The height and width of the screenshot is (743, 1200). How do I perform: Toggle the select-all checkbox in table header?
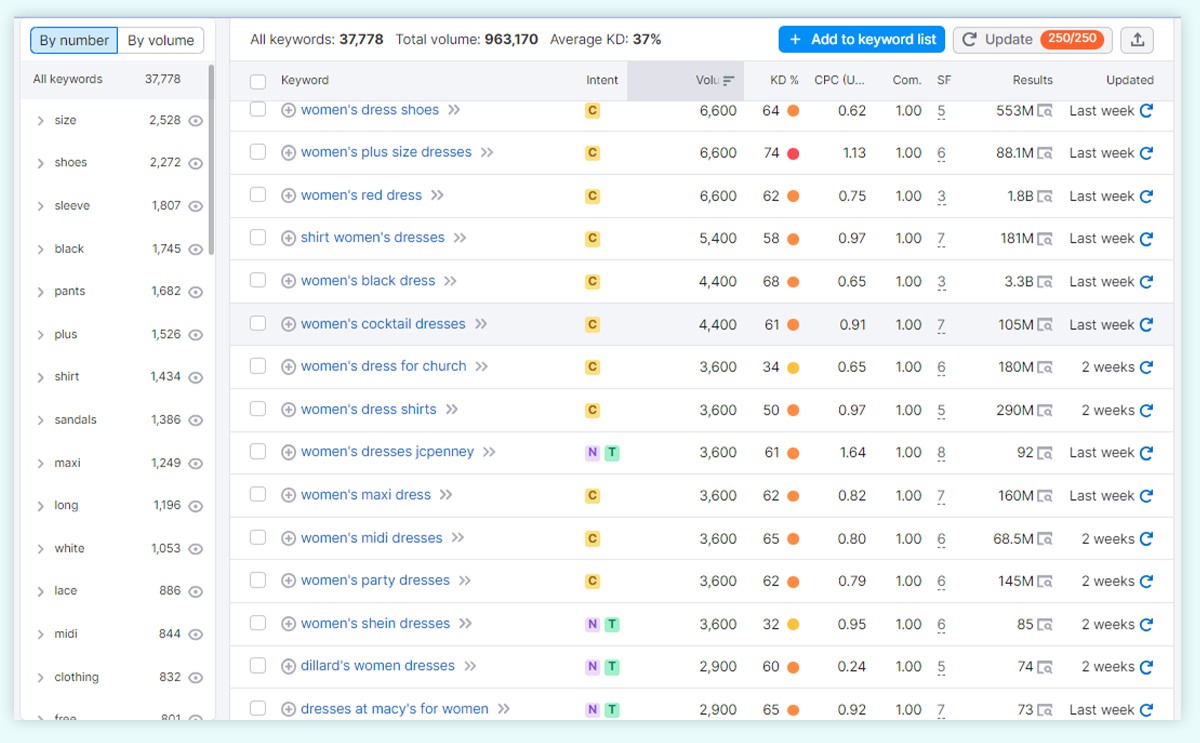[258, 81]
